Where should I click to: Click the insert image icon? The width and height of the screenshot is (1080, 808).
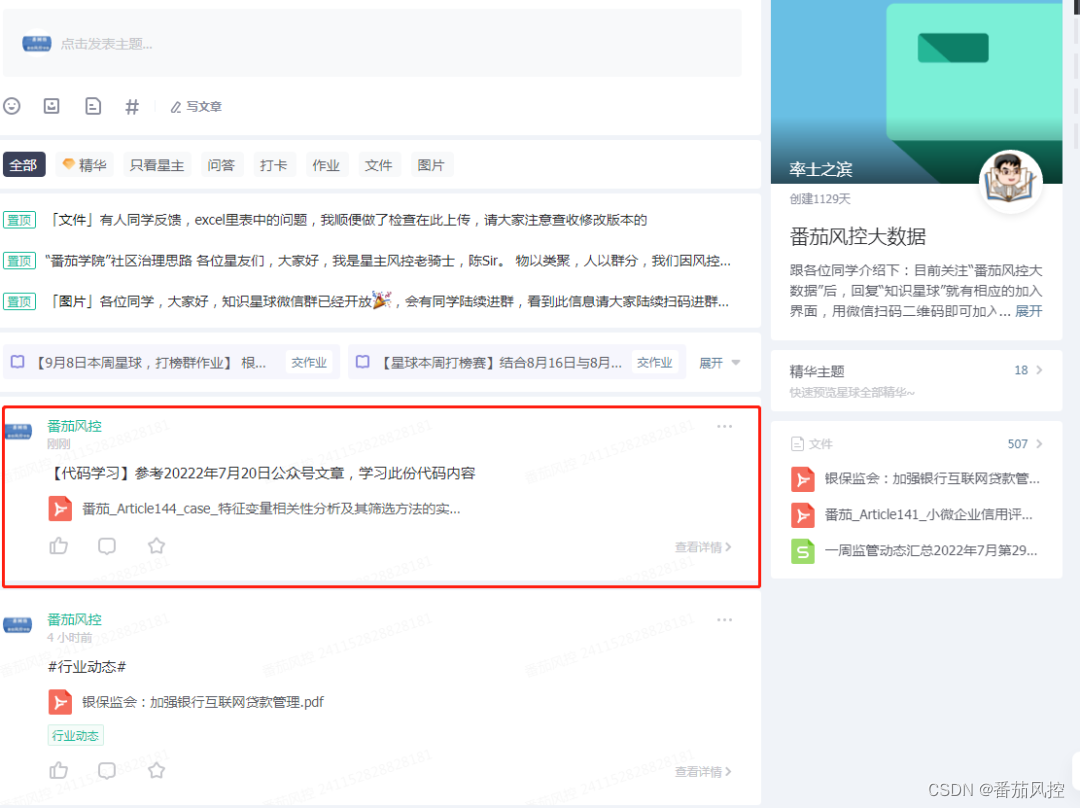tap(52, 106)
